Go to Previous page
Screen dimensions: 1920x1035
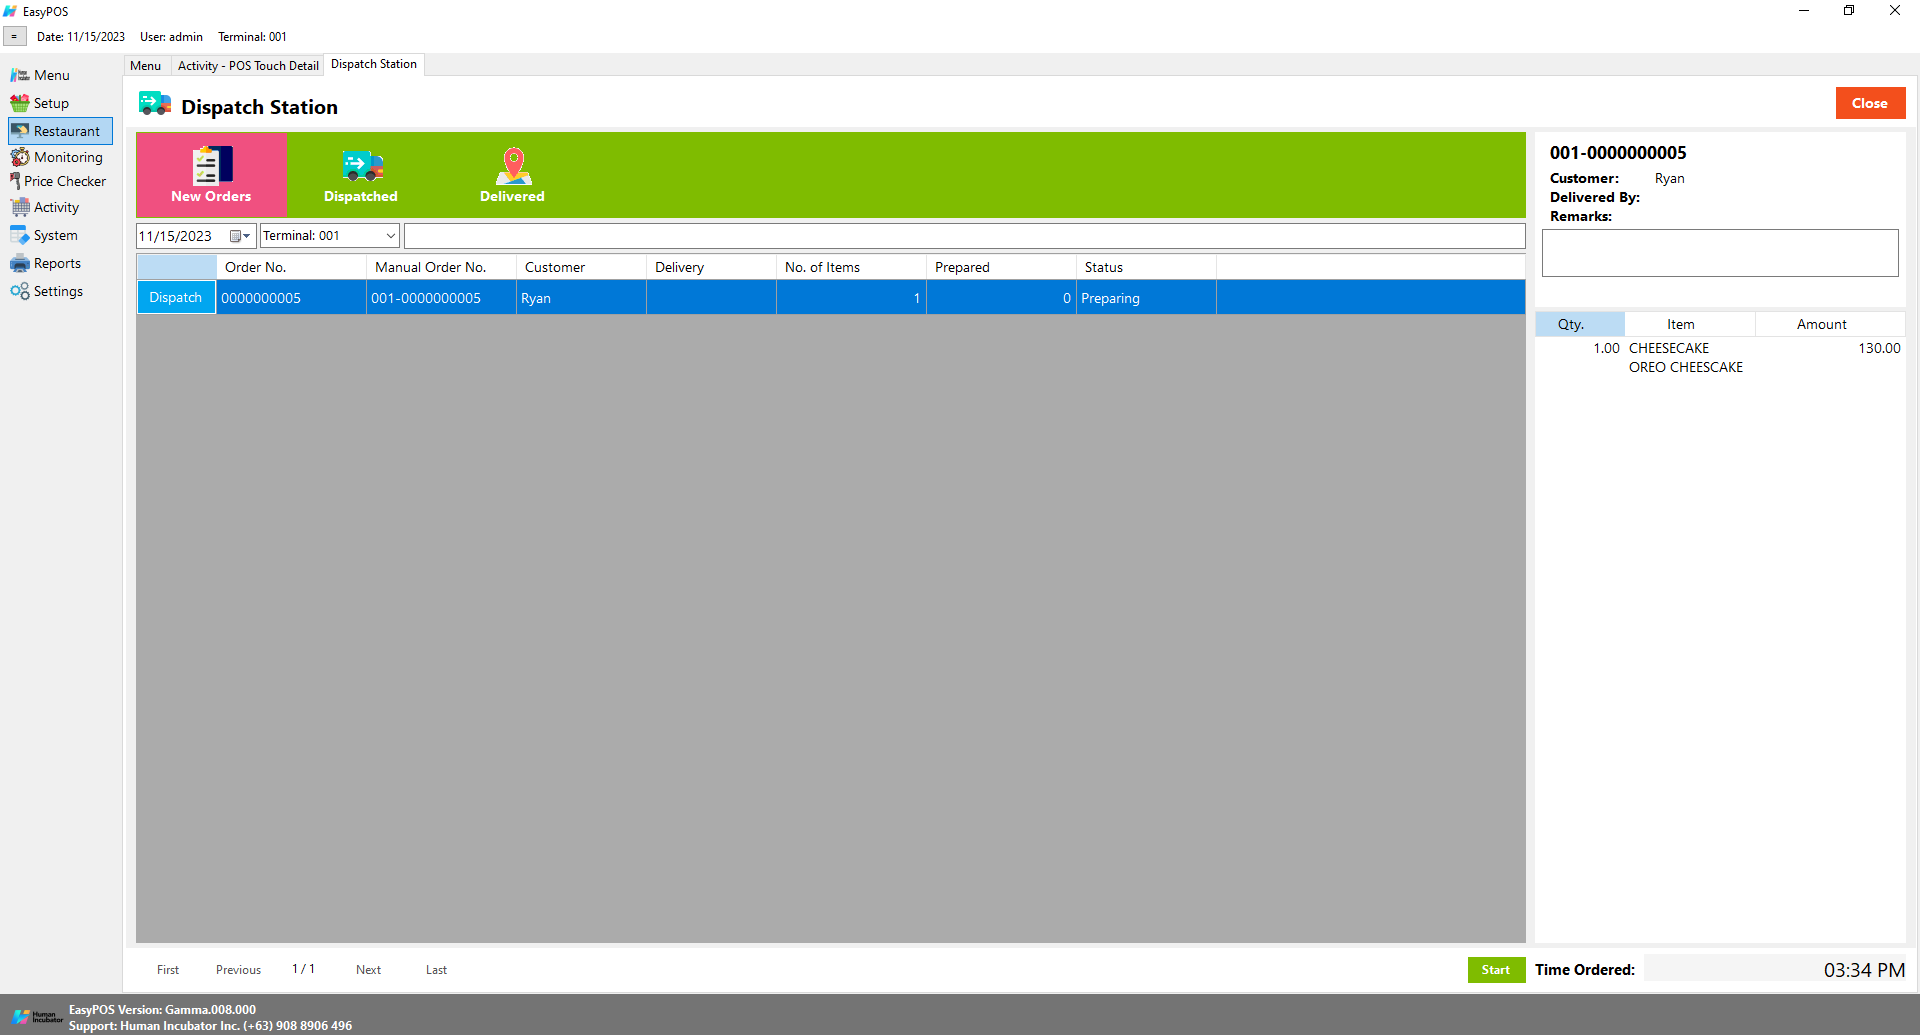tap(238, 970)
